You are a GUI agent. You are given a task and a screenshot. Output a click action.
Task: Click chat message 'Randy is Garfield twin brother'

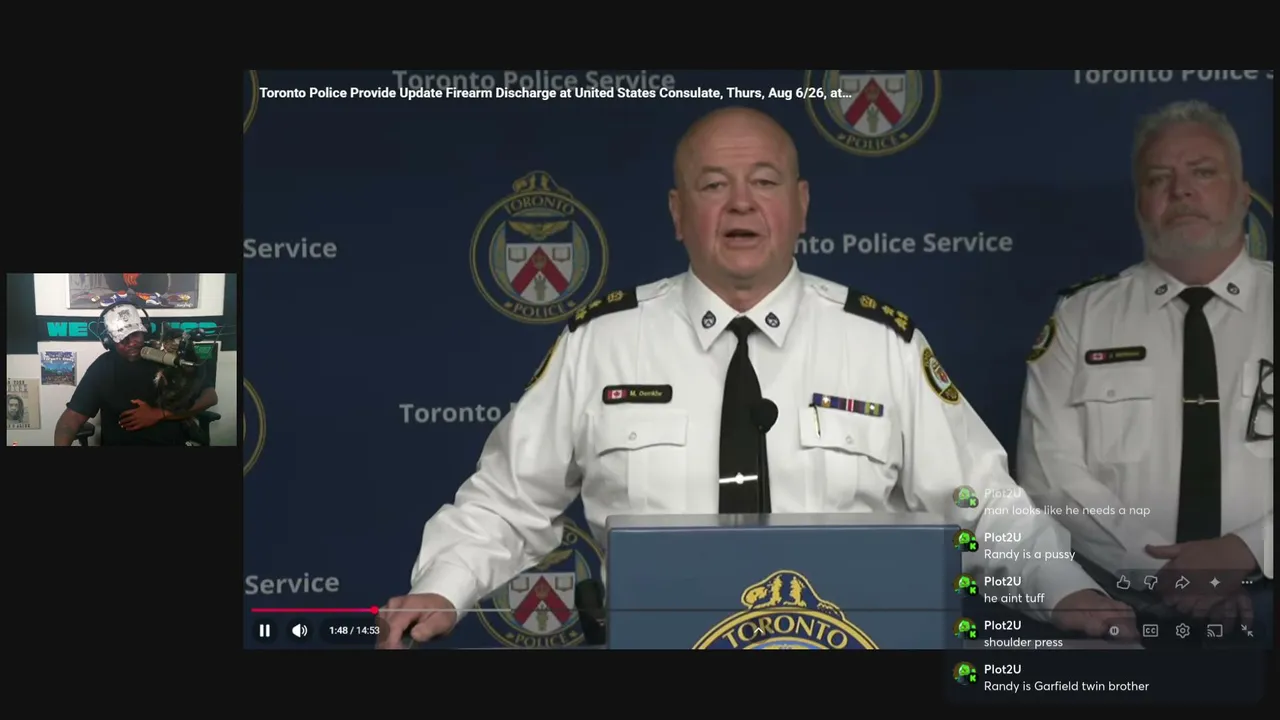[x=1066, y=686]
